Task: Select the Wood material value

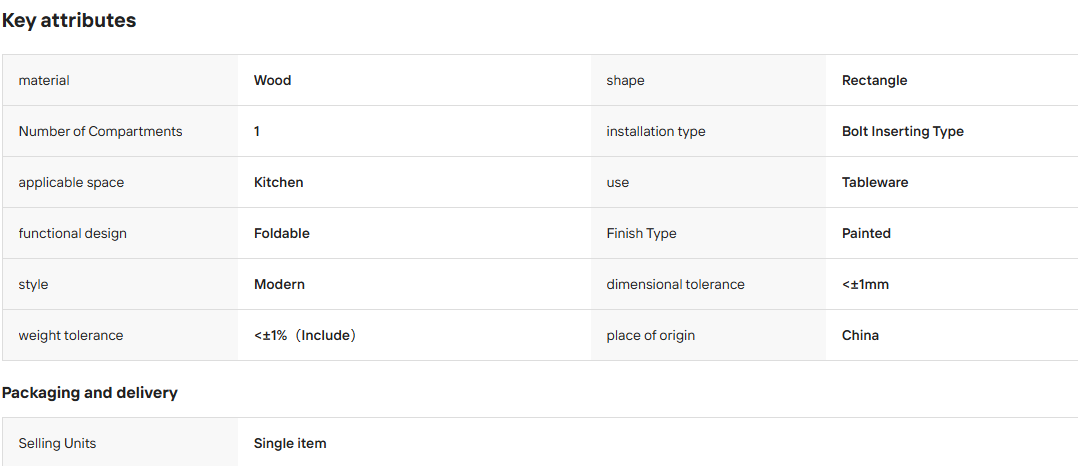Action: [x=272, y=80]
